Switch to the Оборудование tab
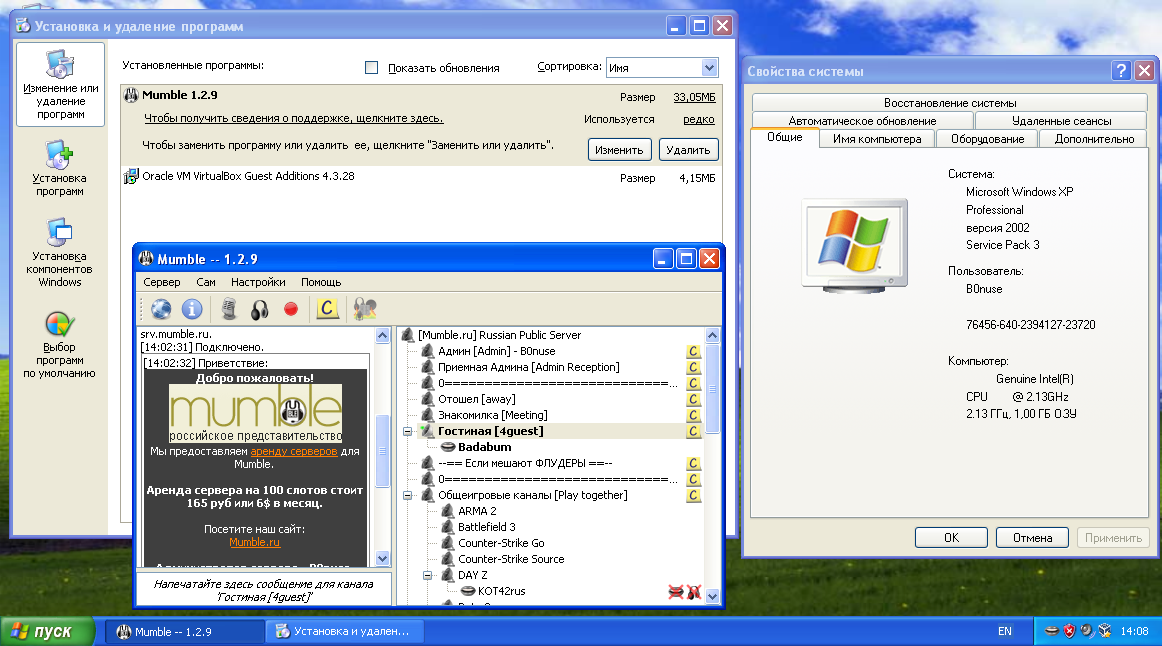Viewport: 1162px width, 646px height. point(986,139)
